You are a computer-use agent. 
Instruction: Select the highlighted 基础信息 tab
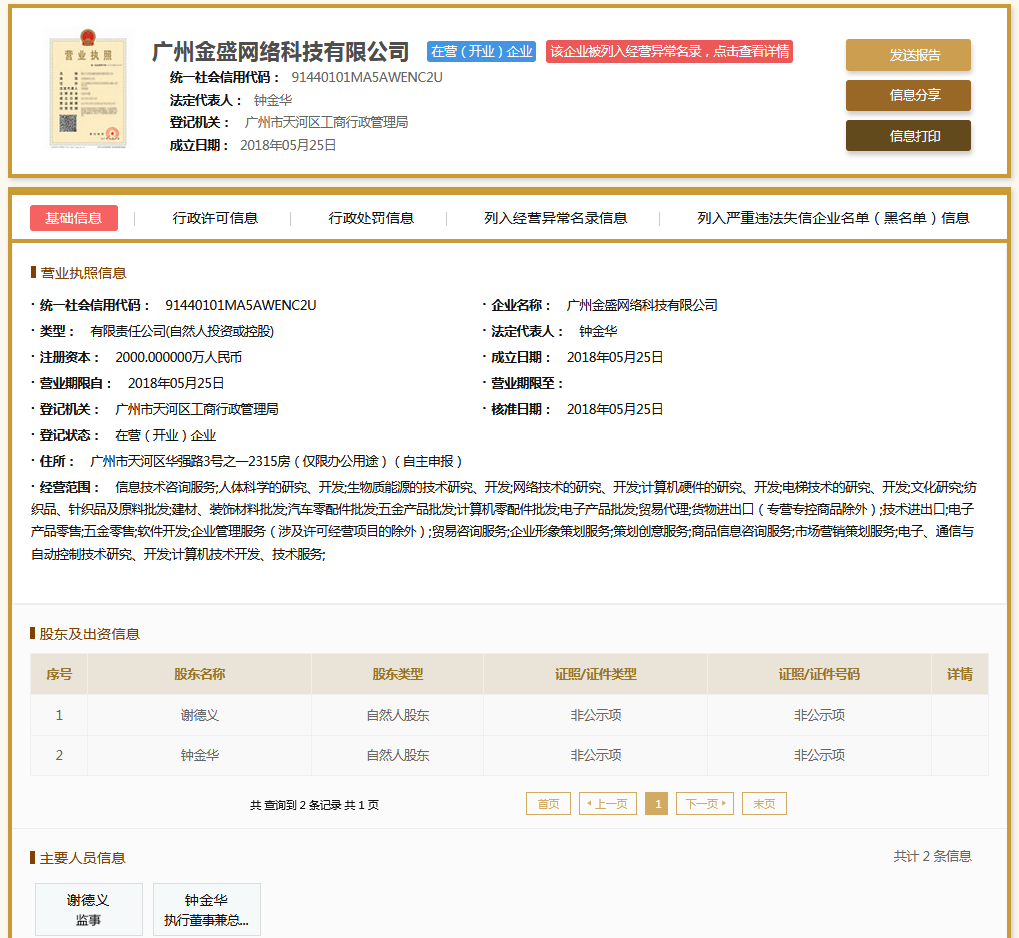tap(73, 216)
